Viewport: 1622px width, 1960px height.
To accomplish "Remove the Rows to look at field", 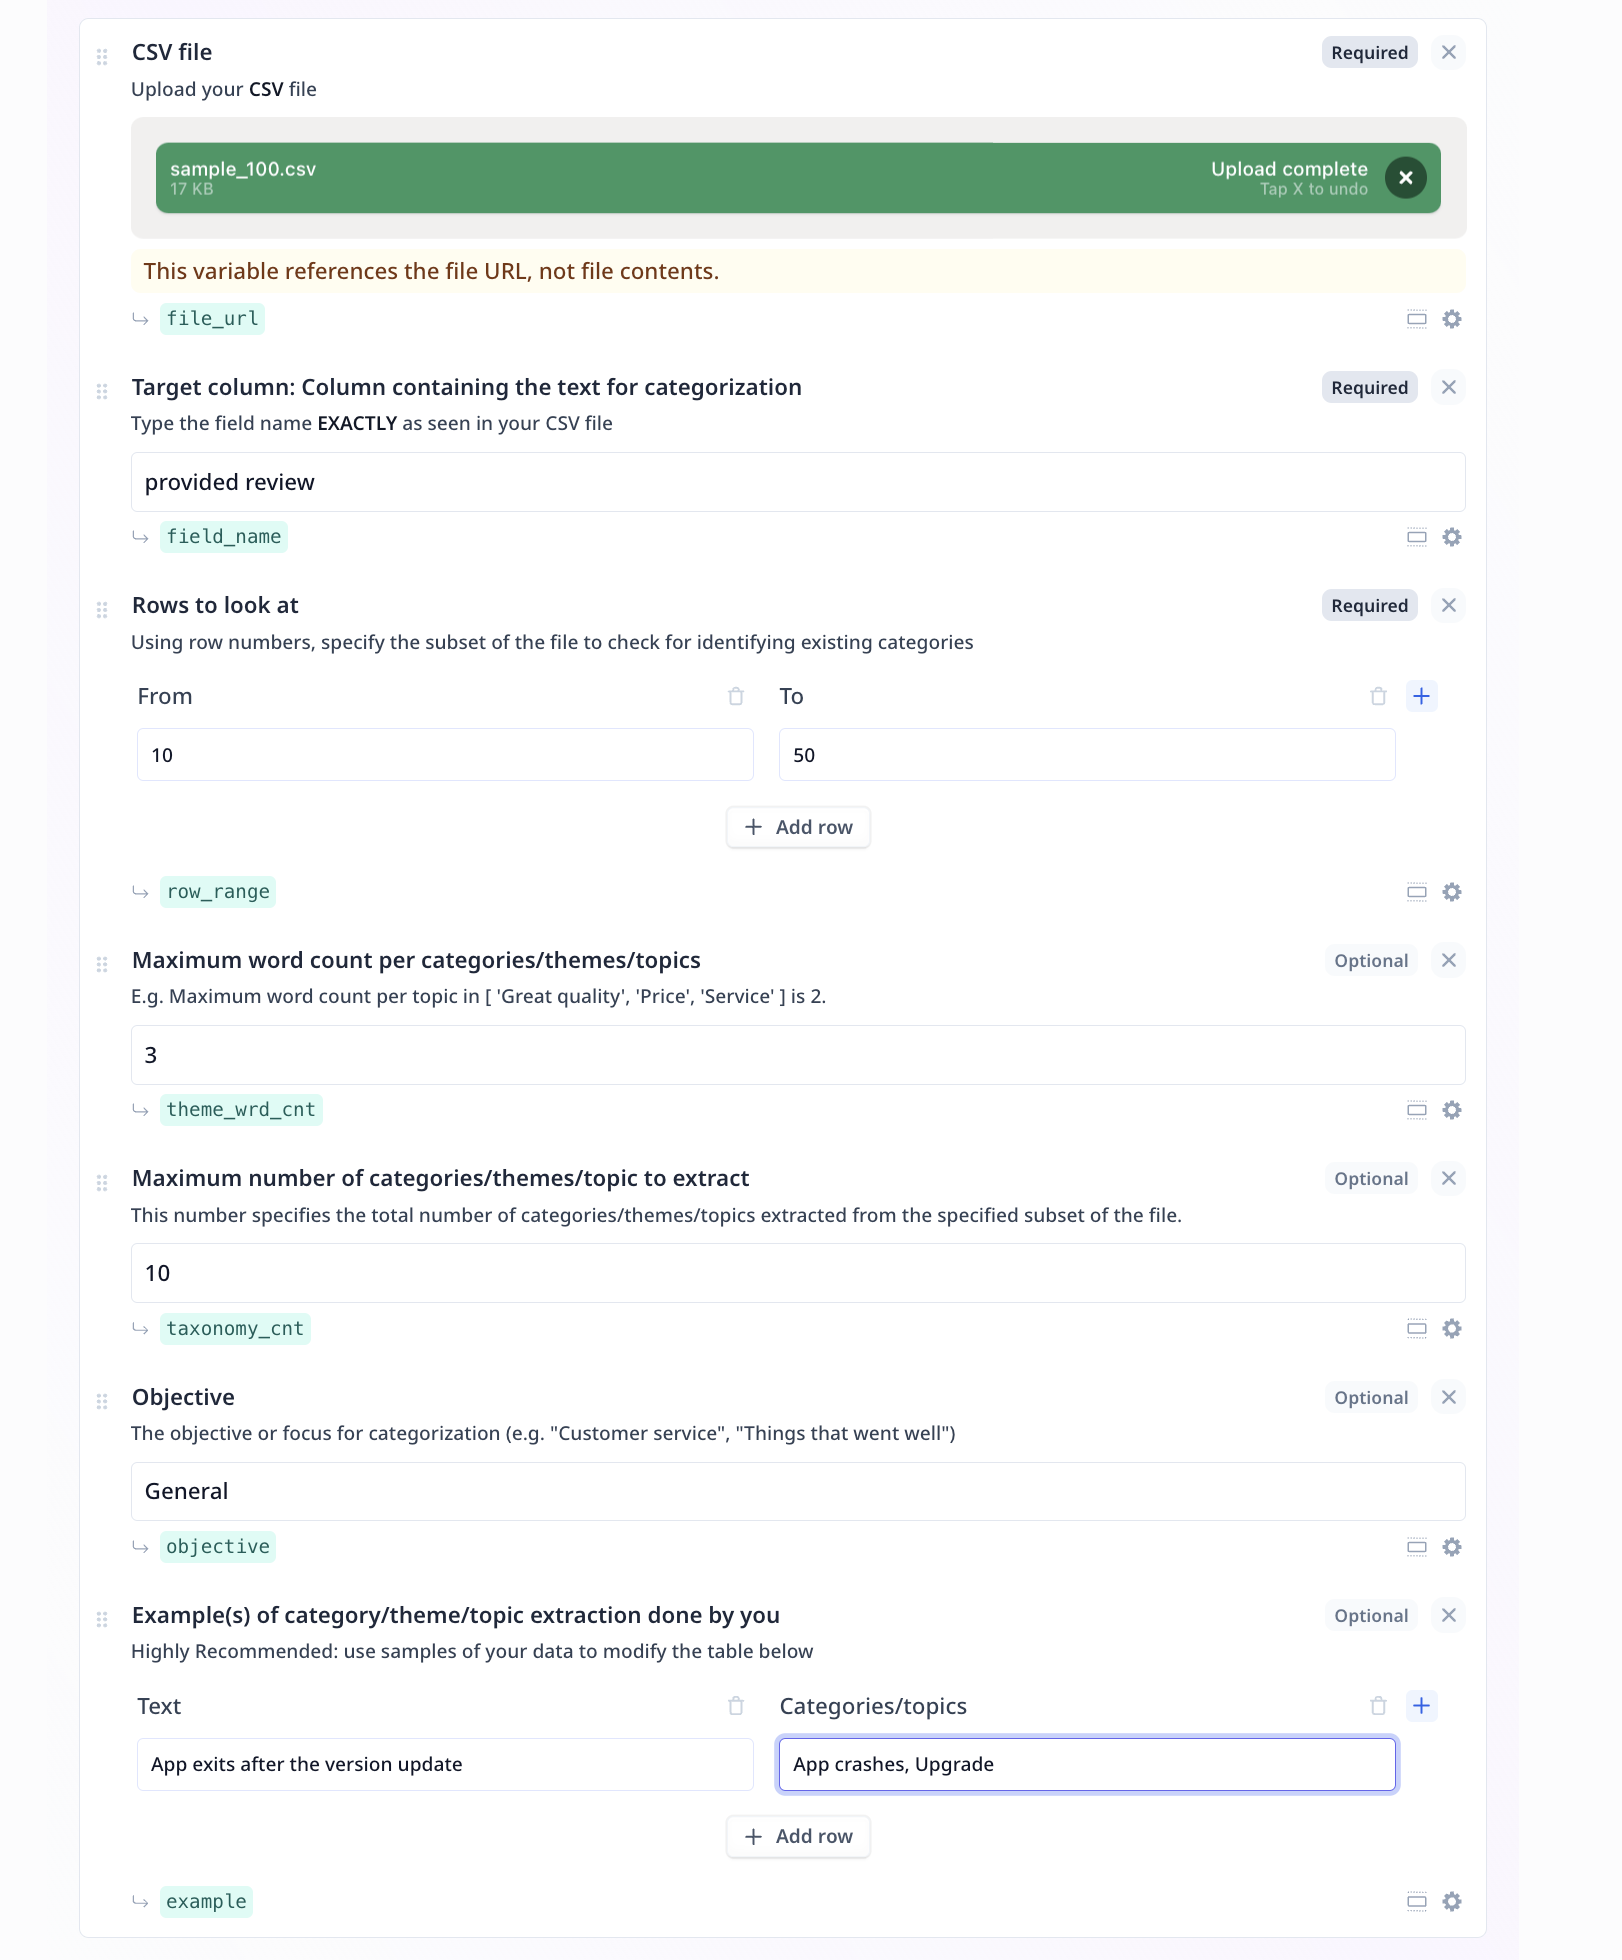I will point(1448,605).
